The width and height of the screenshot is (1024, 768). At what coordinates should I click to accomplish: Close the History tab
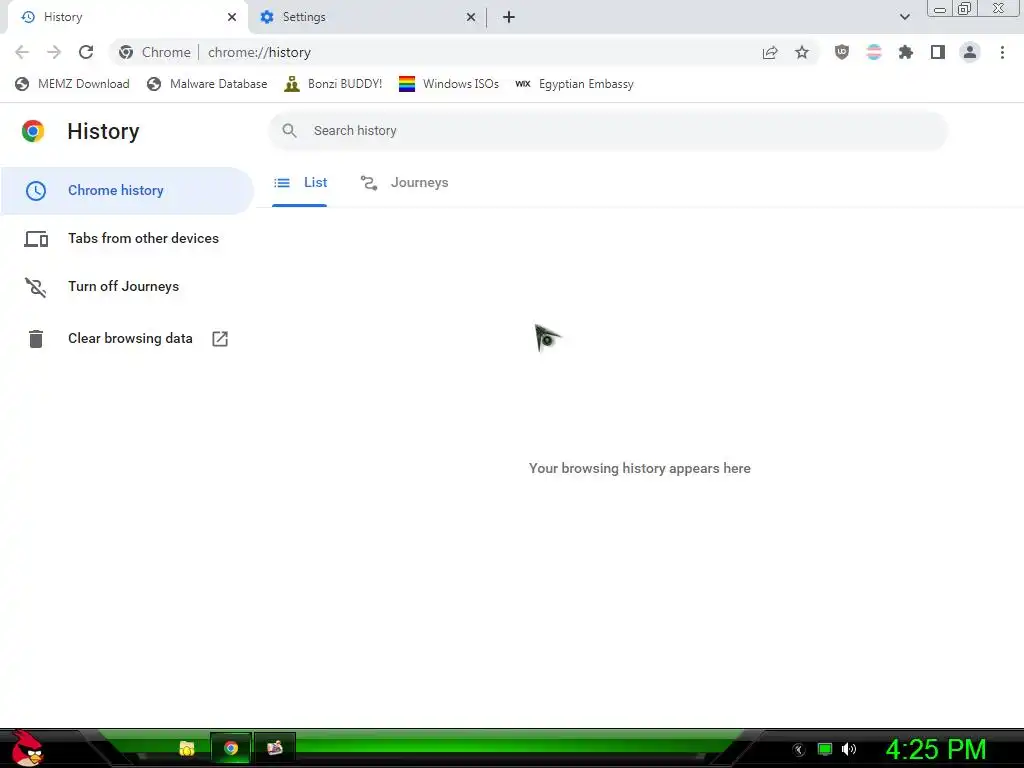[x=232, y=17]
